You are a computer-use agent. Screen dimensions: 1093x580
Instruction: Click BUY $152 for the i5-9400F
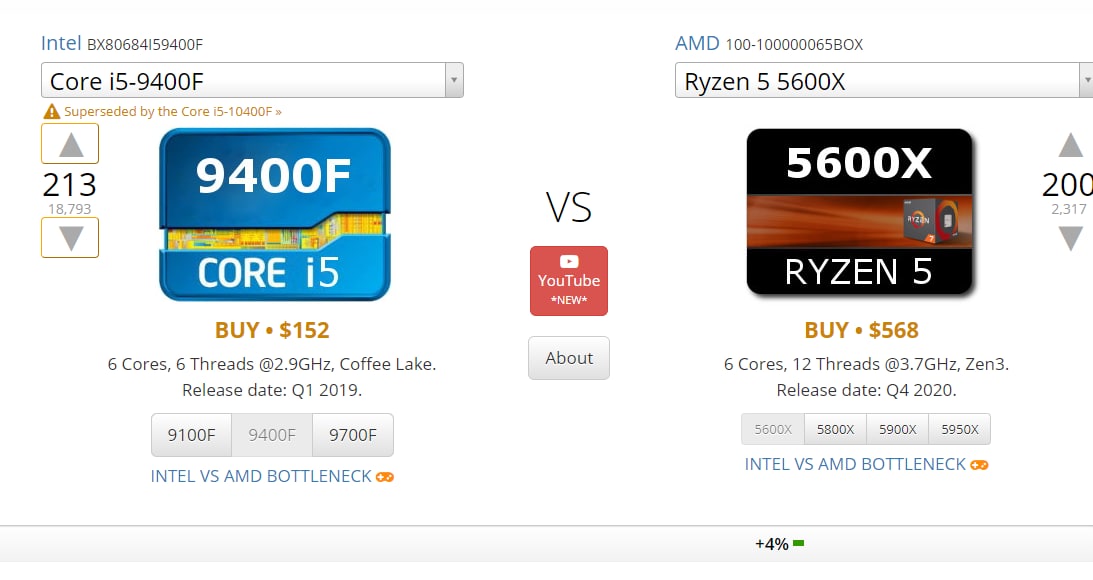coord(272,330)
